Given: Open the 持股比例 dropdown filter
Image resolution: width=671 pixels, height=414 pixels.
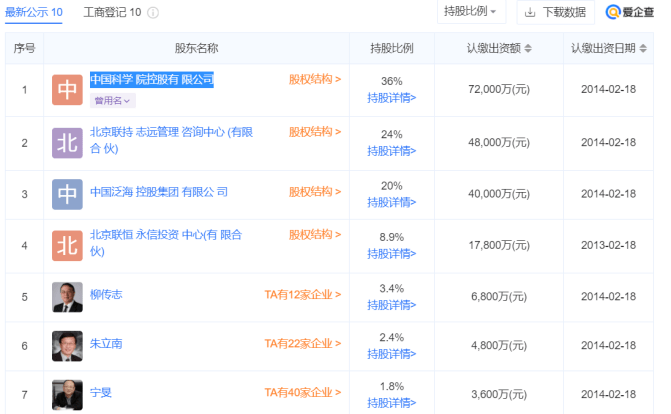Looking at the screenshot, I should point(471,12).
